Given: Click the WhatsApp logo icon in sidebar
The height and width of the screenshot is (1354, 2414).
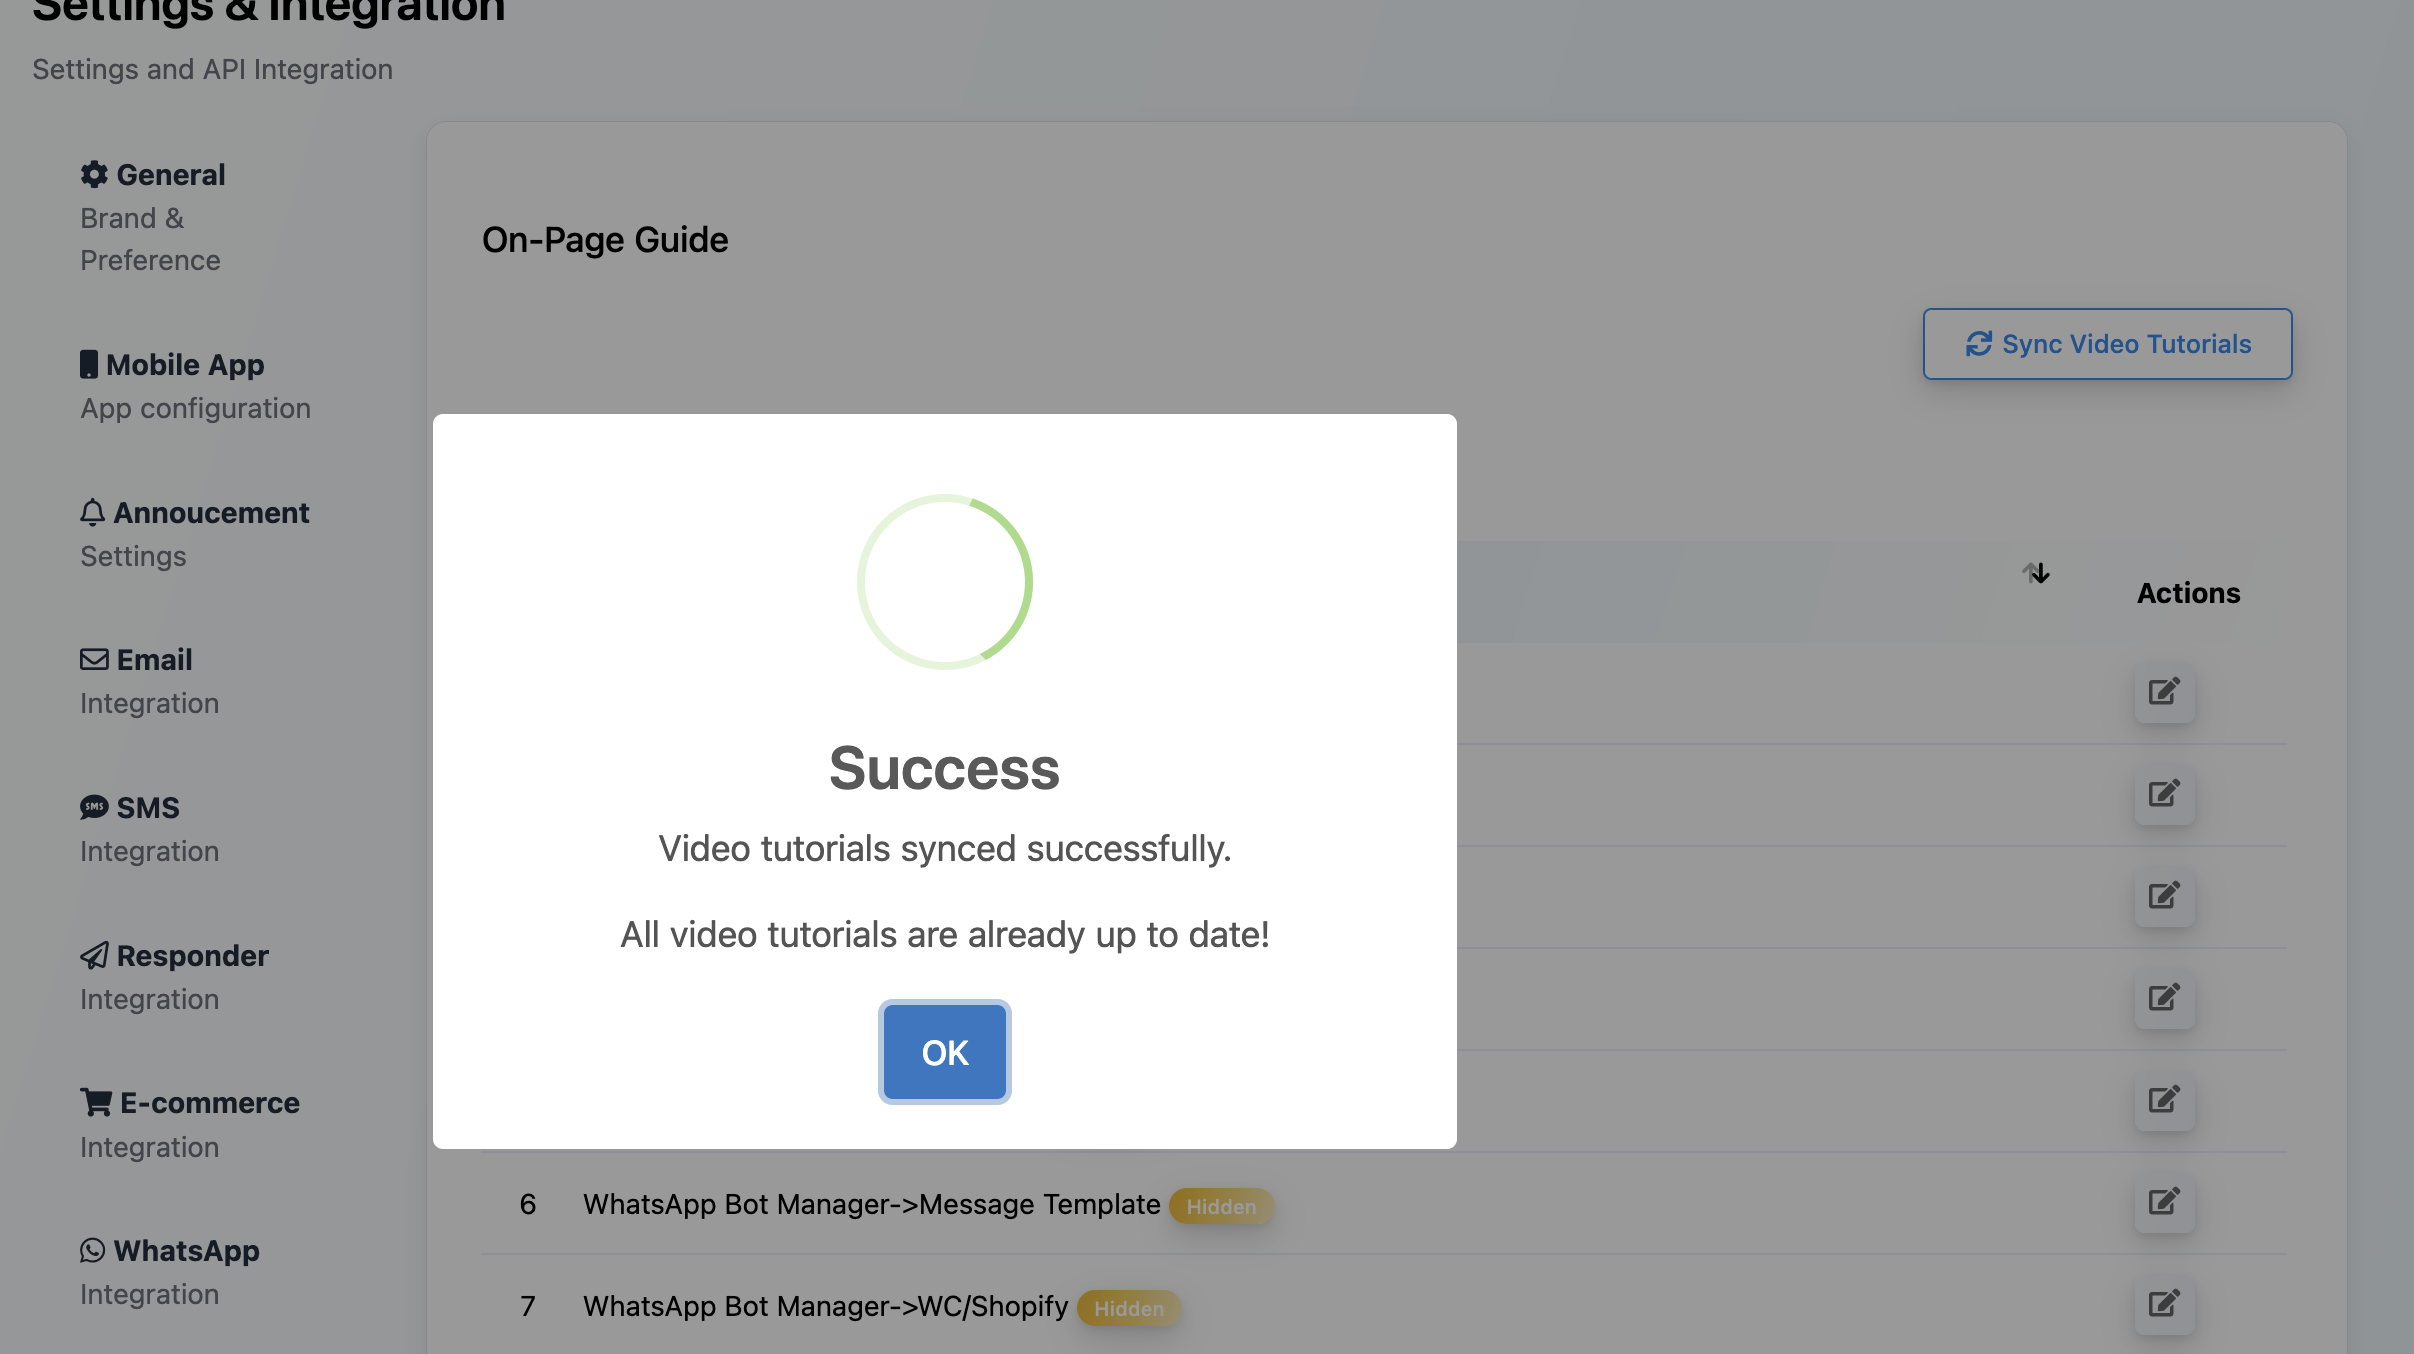Looking at the screenshot, I should (92, 1250).
